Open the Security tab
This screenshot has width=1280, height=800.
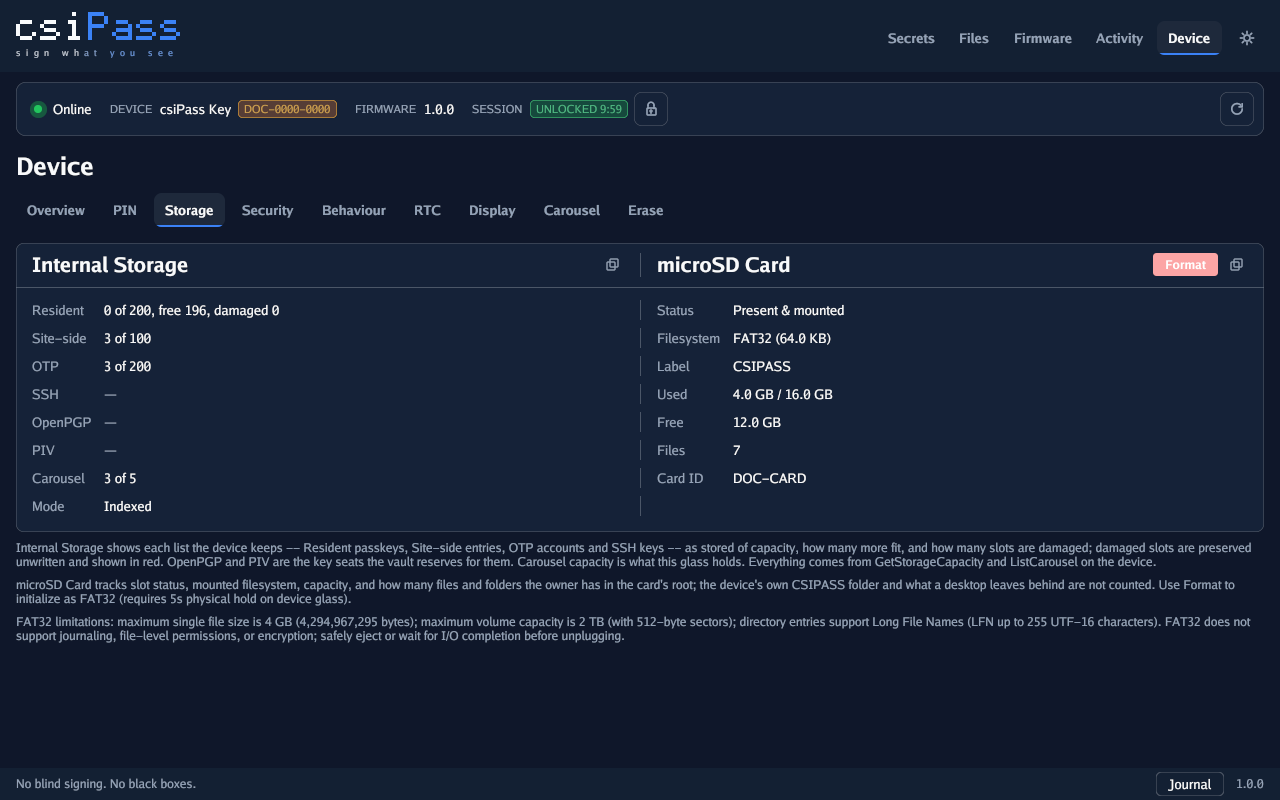[x=268, y=210]
